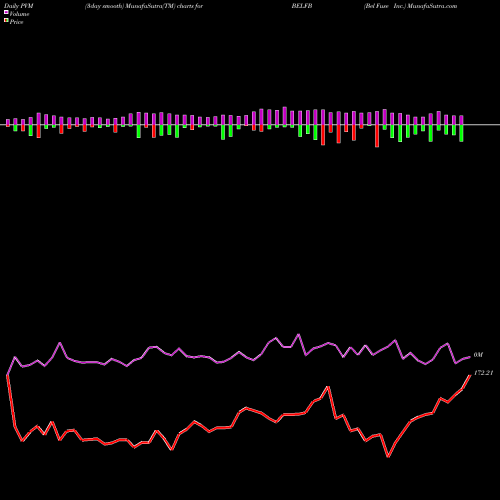Image resolution: width=500 pixels, height=500 pixels.
Task: Click the Volume legend color swatch
Action: click(6, 12)
